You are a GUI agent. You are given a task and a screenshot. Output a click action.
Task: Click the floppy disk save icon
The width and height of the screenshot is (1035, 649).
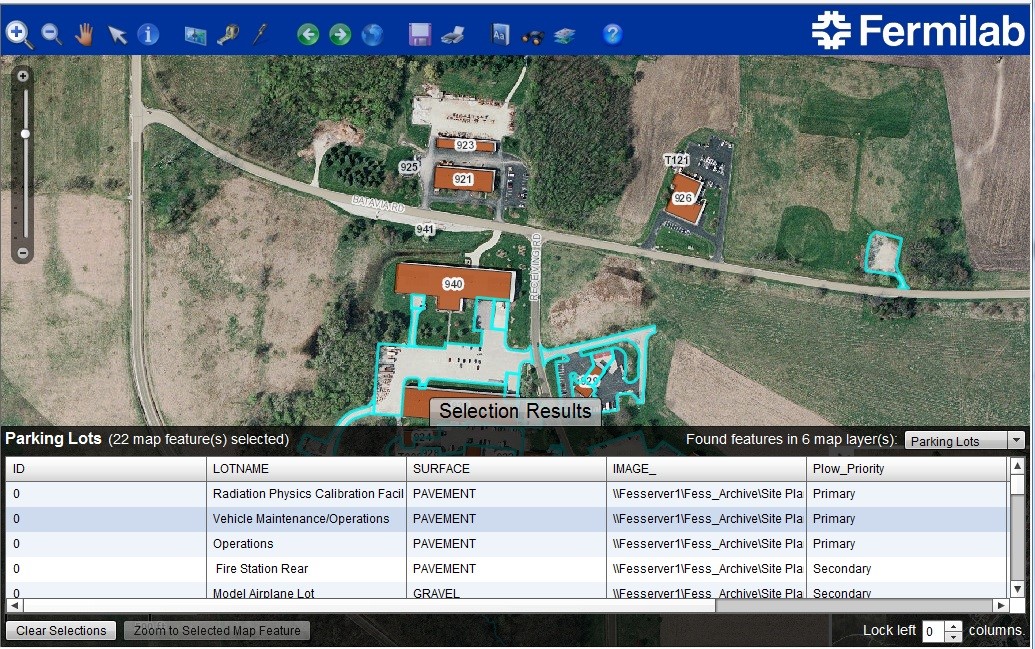pyautogui.click(x=420, y=34)
